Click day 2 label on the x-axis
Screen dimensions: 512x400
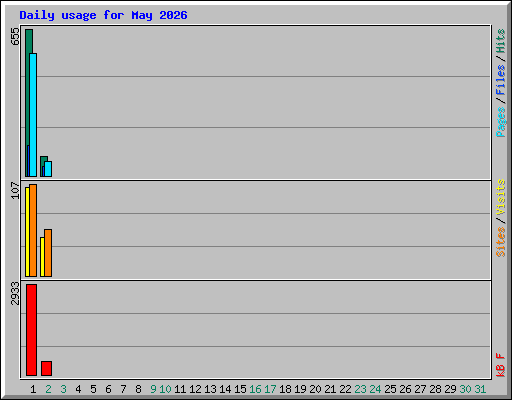click(x=48, y=389)
